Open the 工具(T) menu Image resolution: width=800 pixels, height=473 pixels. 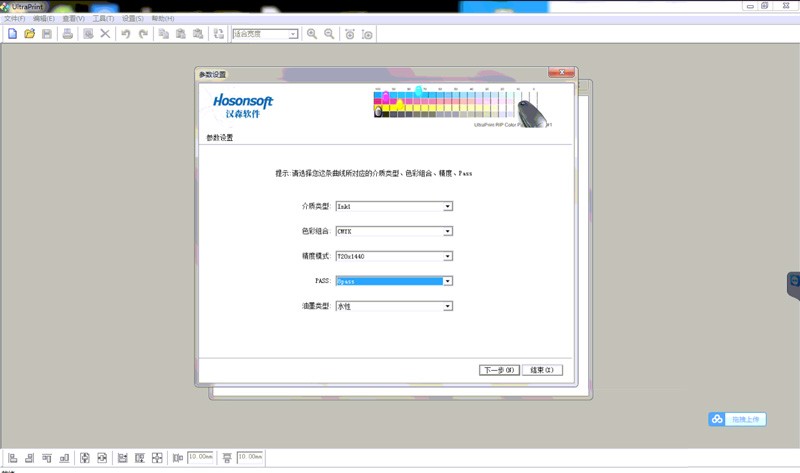click(103, 18)
